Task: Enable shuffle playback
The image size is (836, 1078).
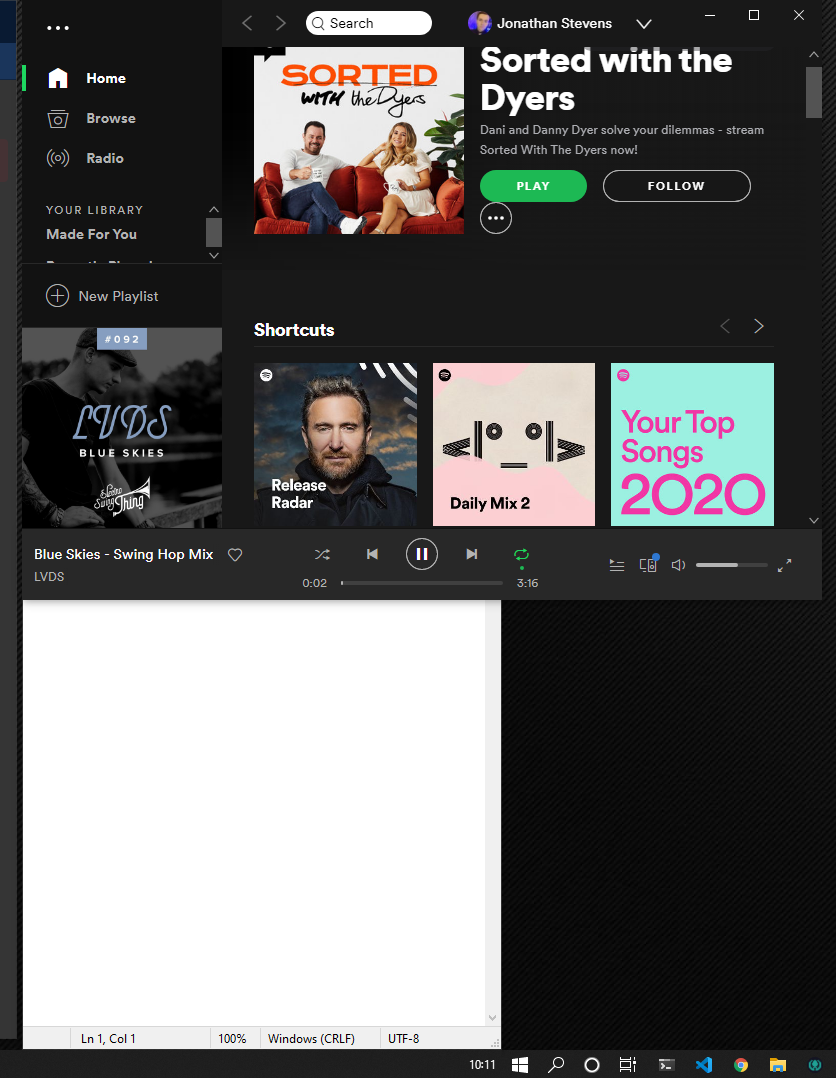Action: coord(322,554)
